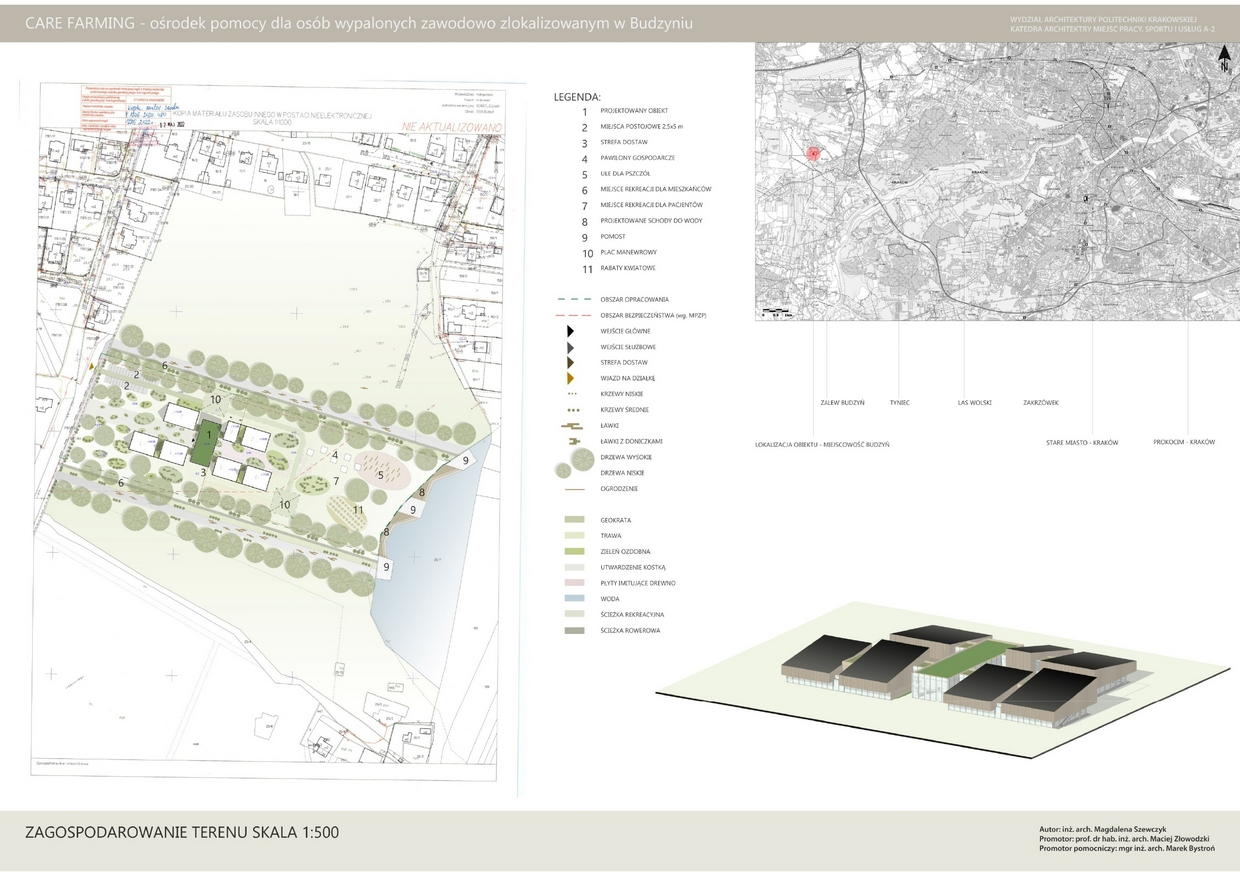1240x877 pixels.
Task: Click the green building numbered 1 on site plan
Action: (x=209, y=441)
